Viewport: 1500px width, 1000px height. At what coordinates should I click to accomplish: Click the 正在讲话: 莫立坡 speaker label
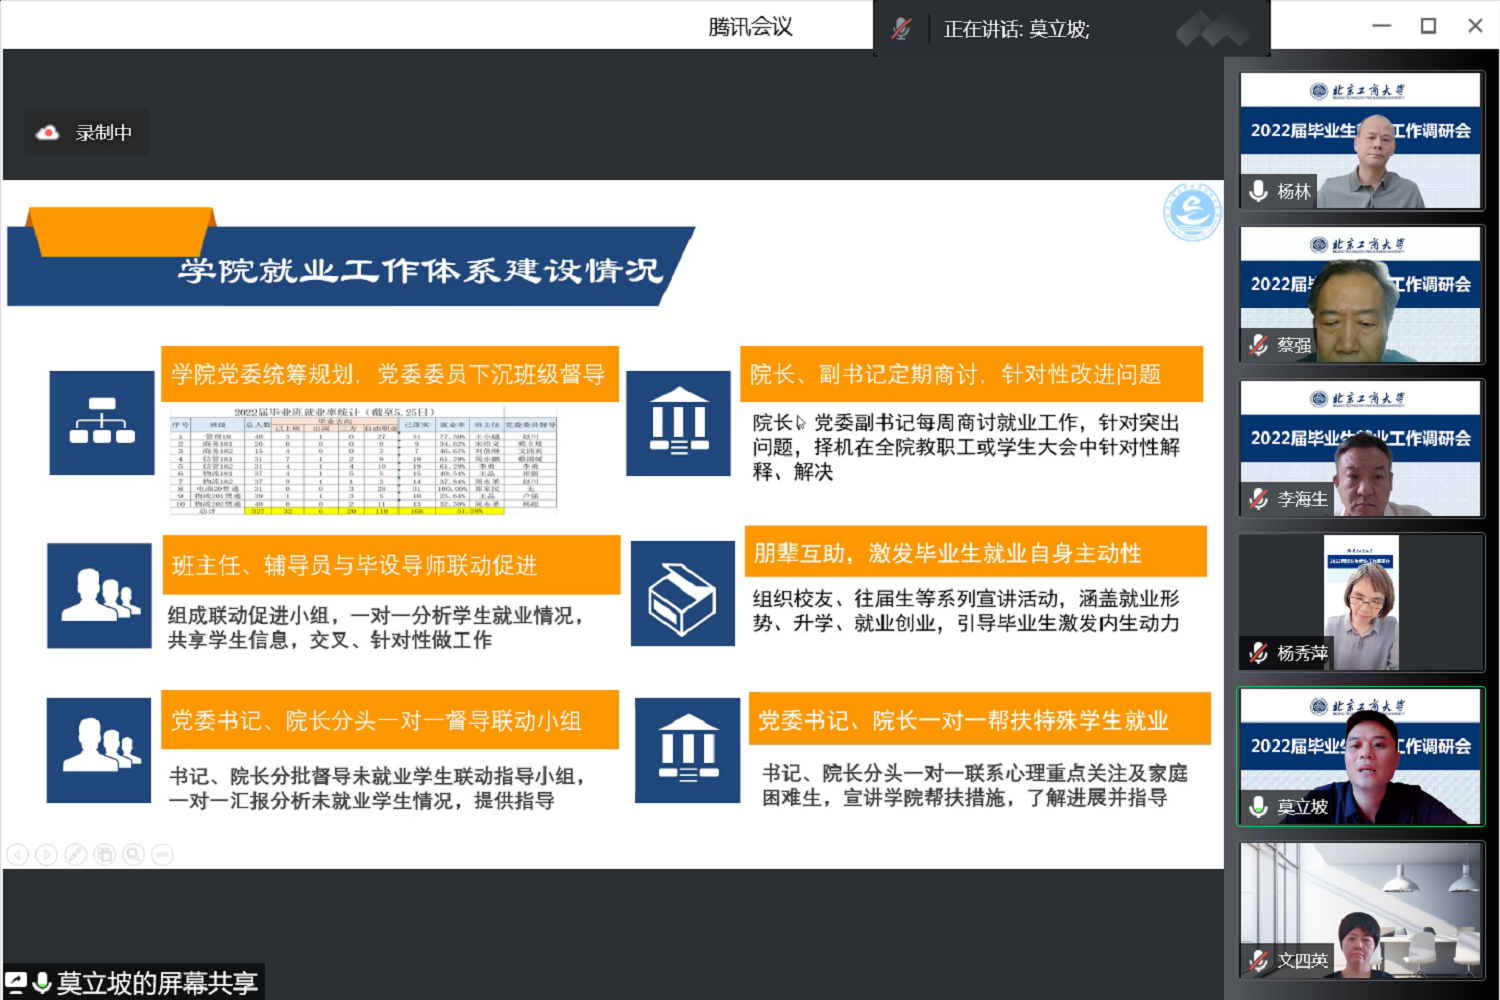1016,29
